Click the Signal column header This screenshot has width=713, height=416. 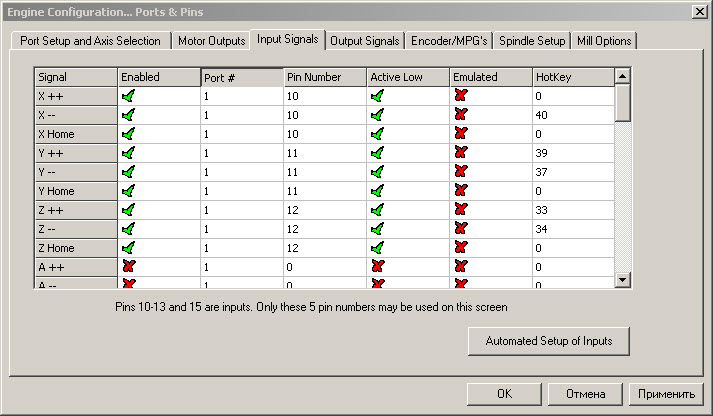point(76,77)
